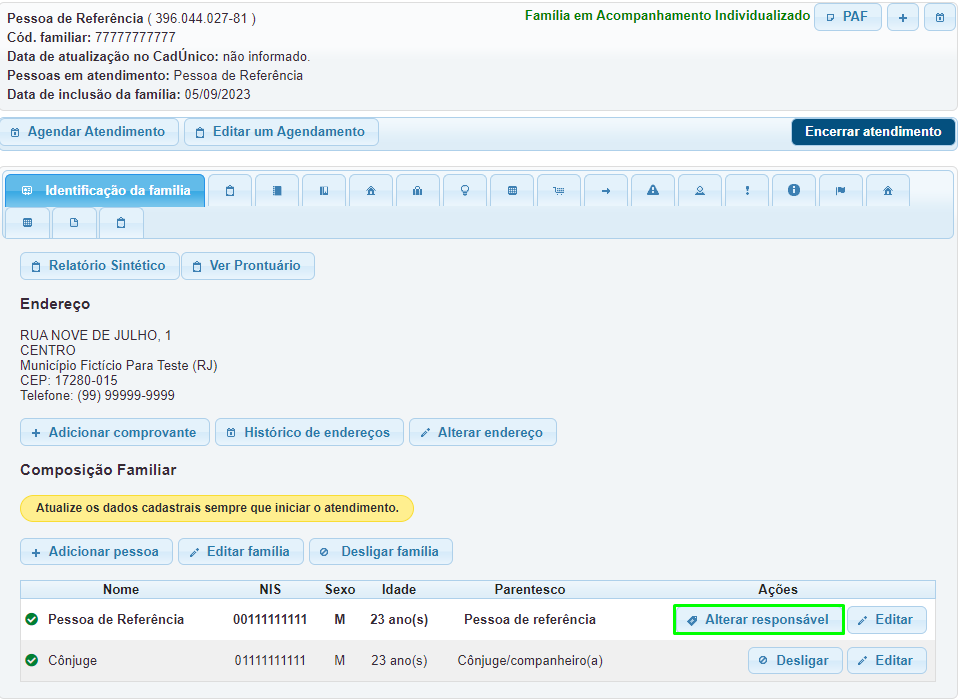The width and height of the screenshot is (960, 699).
Task: Click Ver Prontuário button
Action: pyautogui.click(x=248, y=266)
